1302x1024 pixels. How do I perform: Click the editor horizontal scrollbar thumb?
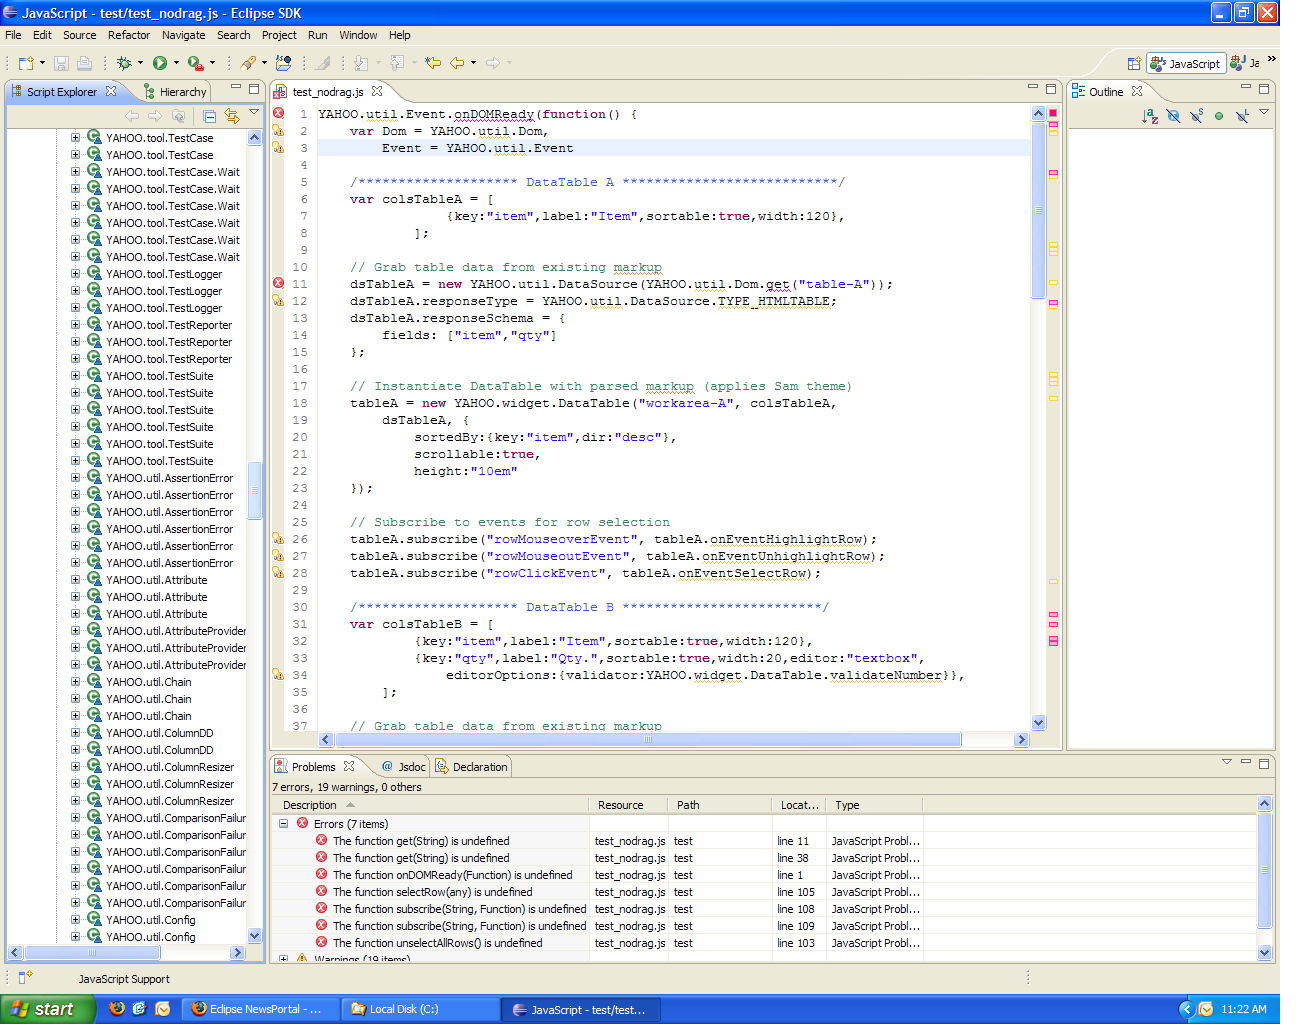click(648, 740)
